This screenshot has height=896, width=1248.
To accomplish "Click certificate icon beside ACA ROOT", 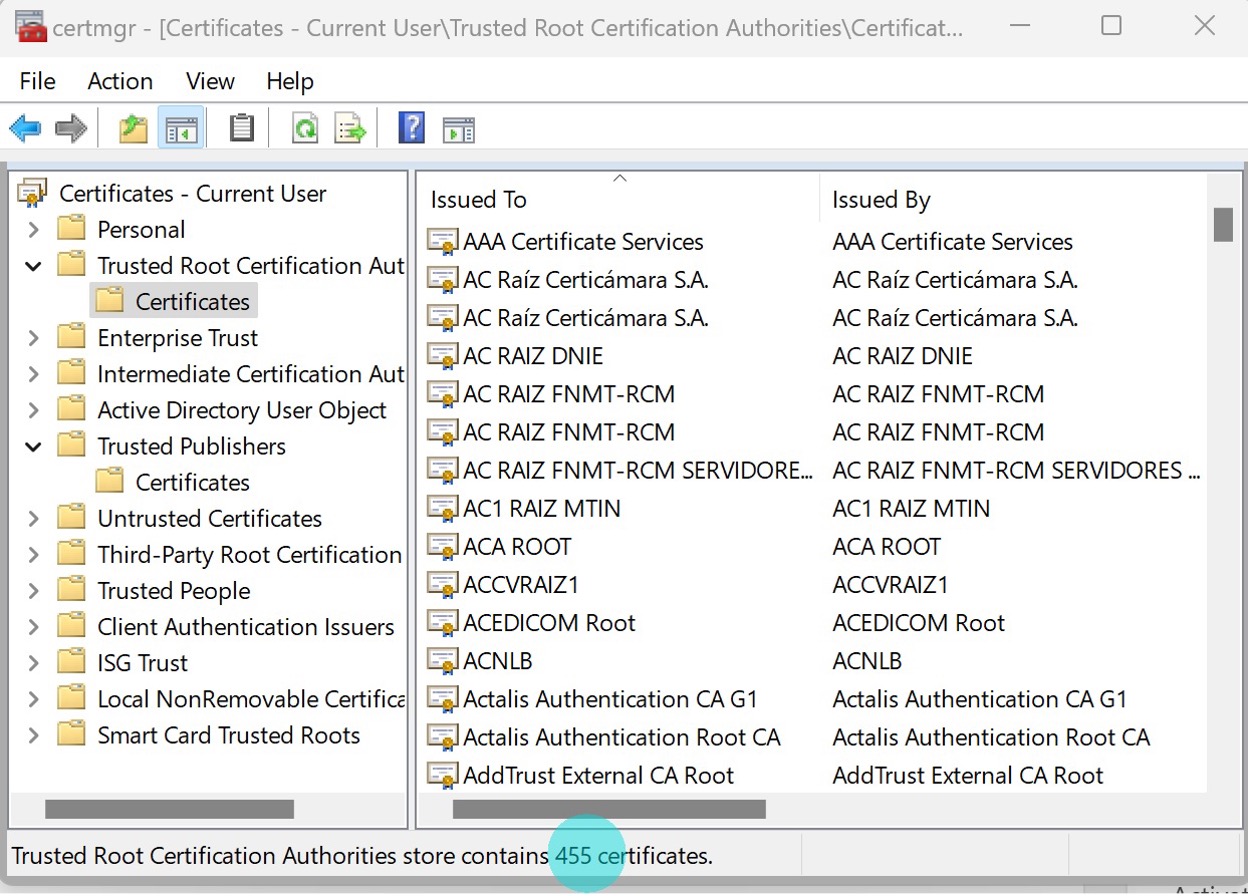I will (x=442, y=546).
